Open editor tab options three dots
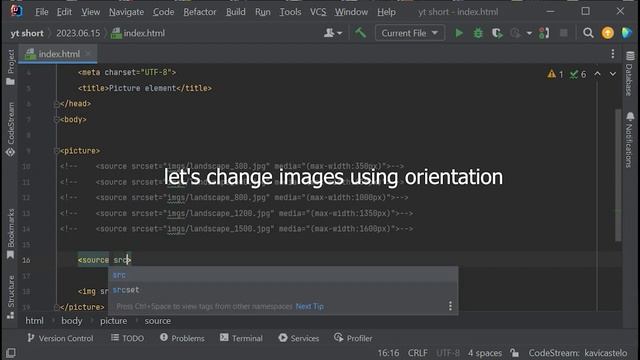The height and width of the screenshot is (360, 640). point(613,54)
